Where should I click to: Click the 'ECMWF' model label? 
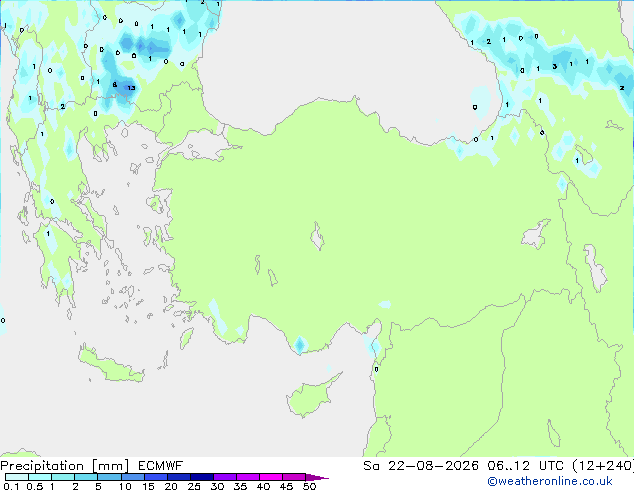(x=160, y=466)
